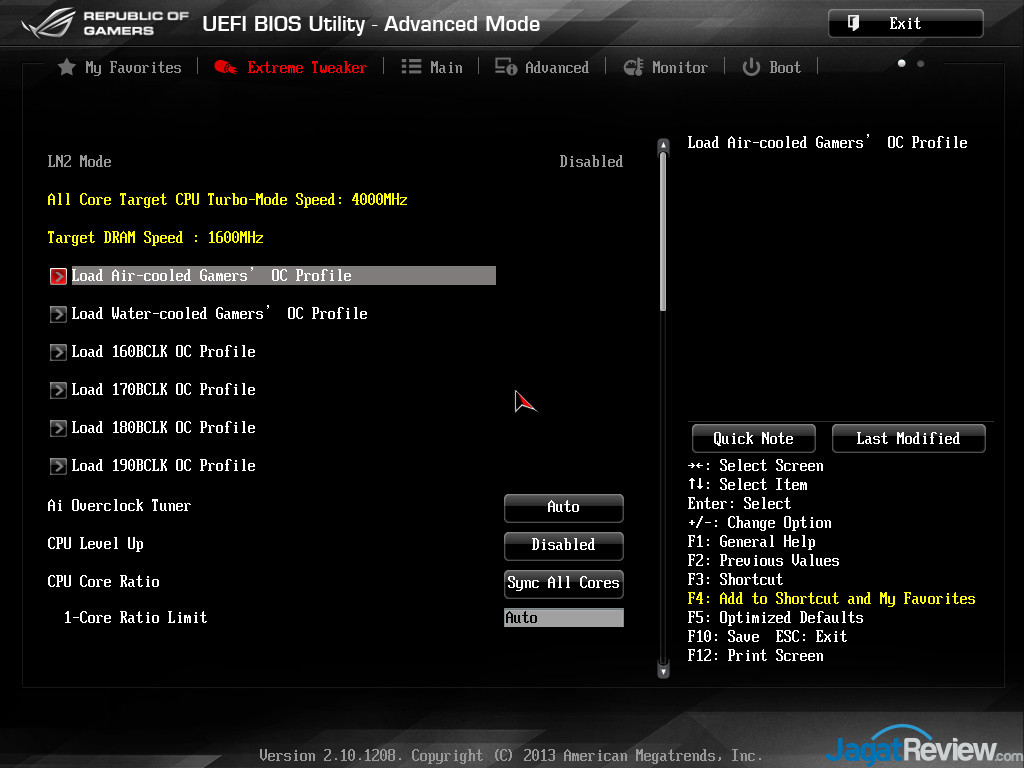Choose Load 190BCLK OC Profile entry
Screen dimensions: 1024x768
[x=163, y=466]
